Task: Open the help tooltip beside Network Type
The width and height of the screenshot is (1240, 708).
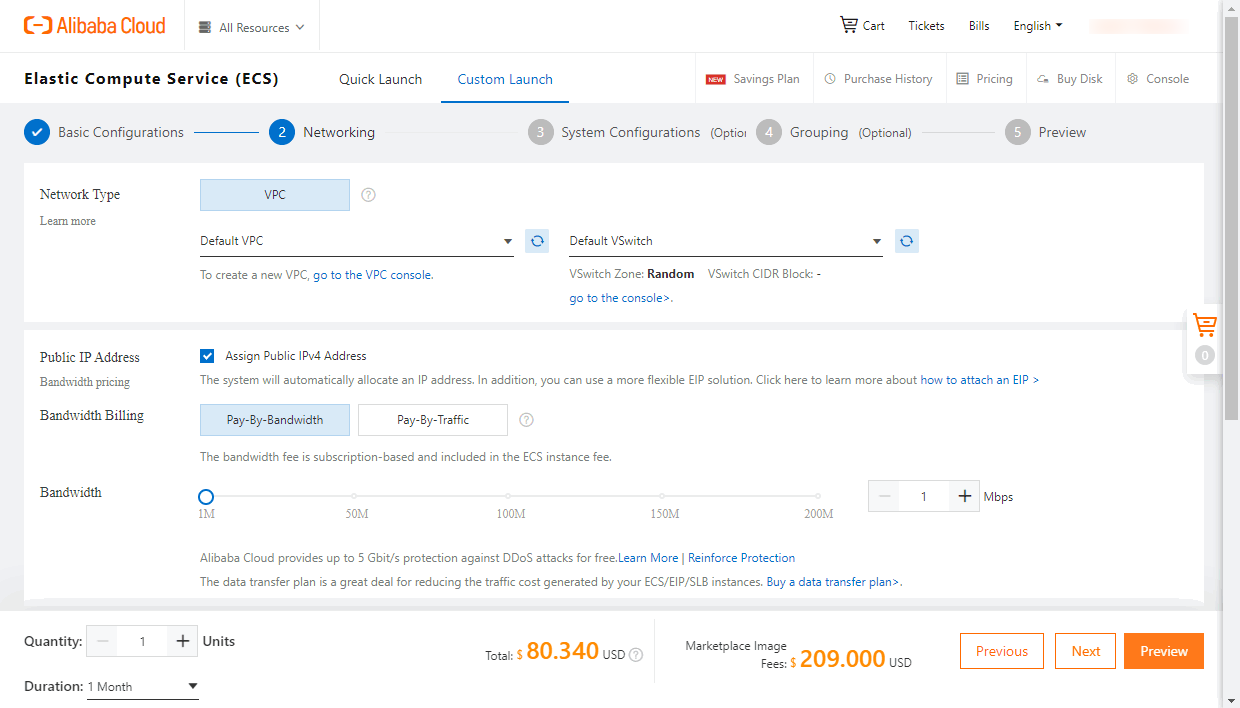Action: 368,195
